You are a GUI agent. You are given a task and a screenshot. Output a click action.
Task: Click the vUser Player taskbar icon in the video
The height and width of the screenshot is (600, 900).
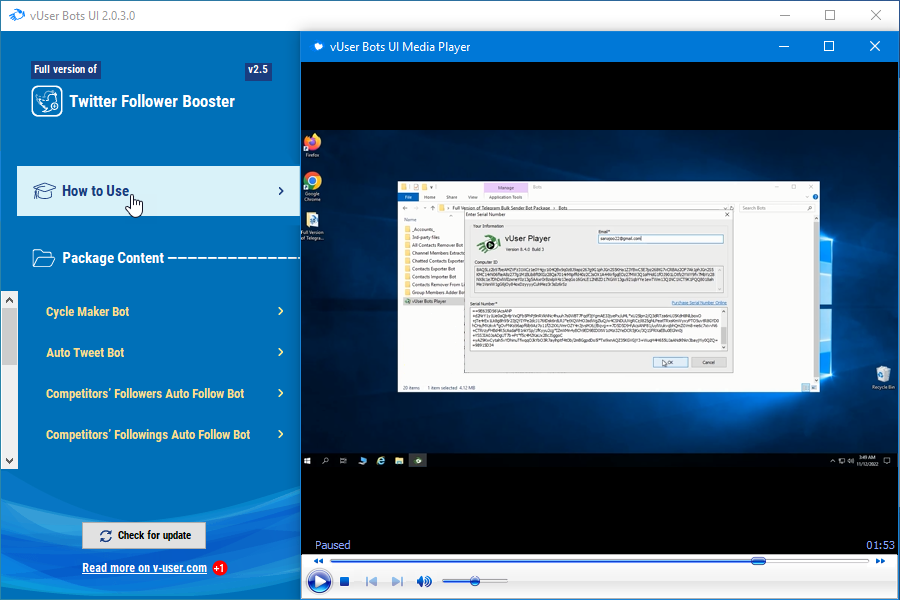click(418, 461)
